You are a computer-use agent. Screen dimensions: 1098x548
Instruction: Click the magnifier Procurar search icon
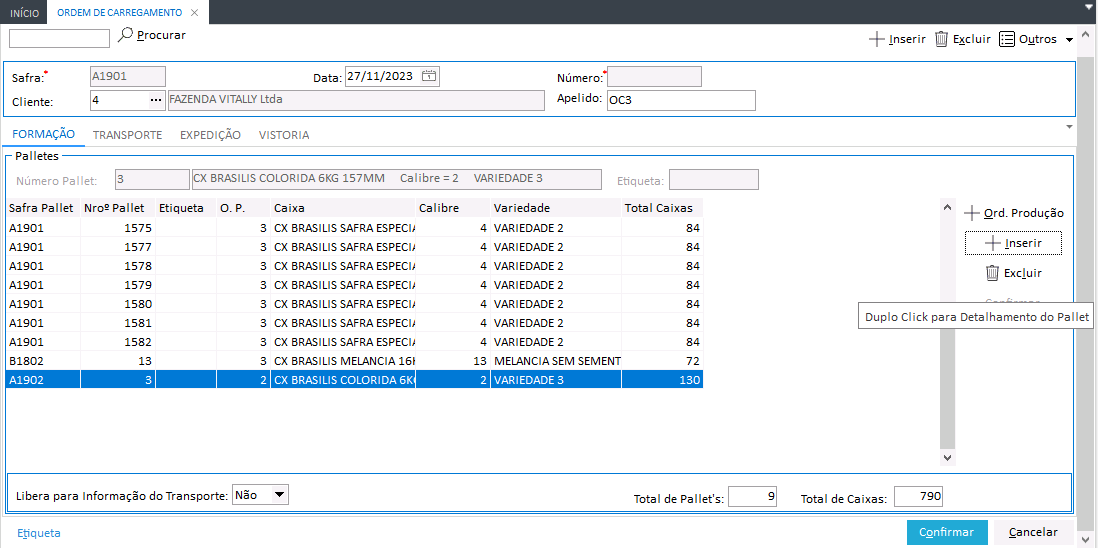[x=125, y=35]
